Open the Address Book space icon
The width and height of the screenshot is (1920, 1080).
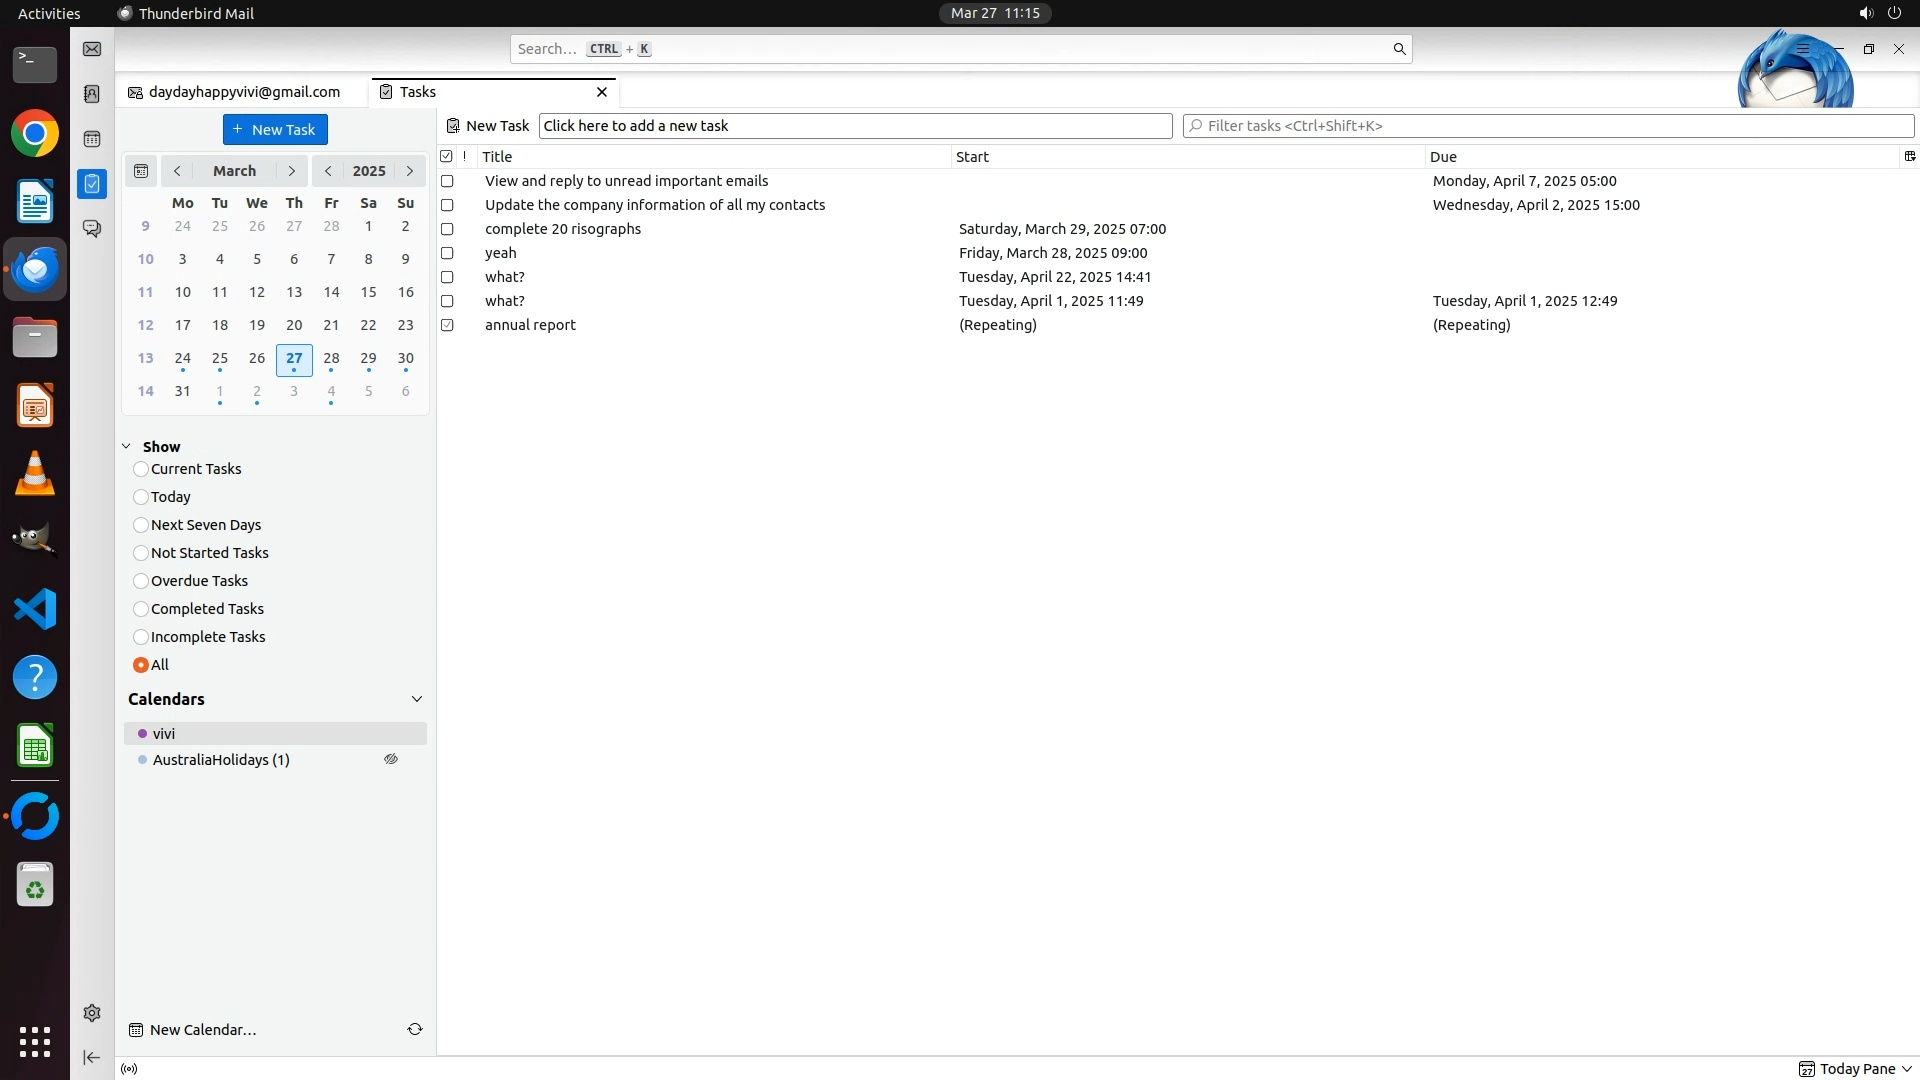pyautogui.click(x=92, y=94)
